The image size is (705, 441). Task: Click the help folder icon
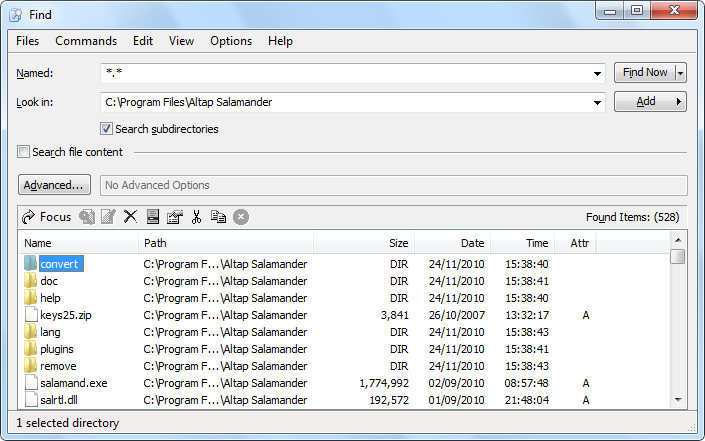point(31,298)
